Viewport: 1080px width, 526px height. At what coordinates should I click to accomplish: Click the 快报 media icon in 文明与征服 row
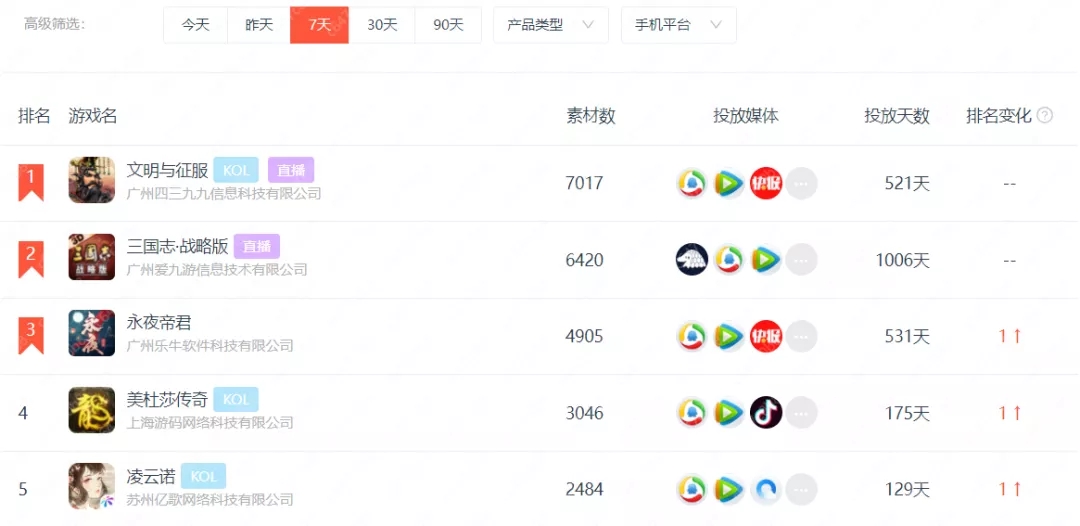coord(766,183)
